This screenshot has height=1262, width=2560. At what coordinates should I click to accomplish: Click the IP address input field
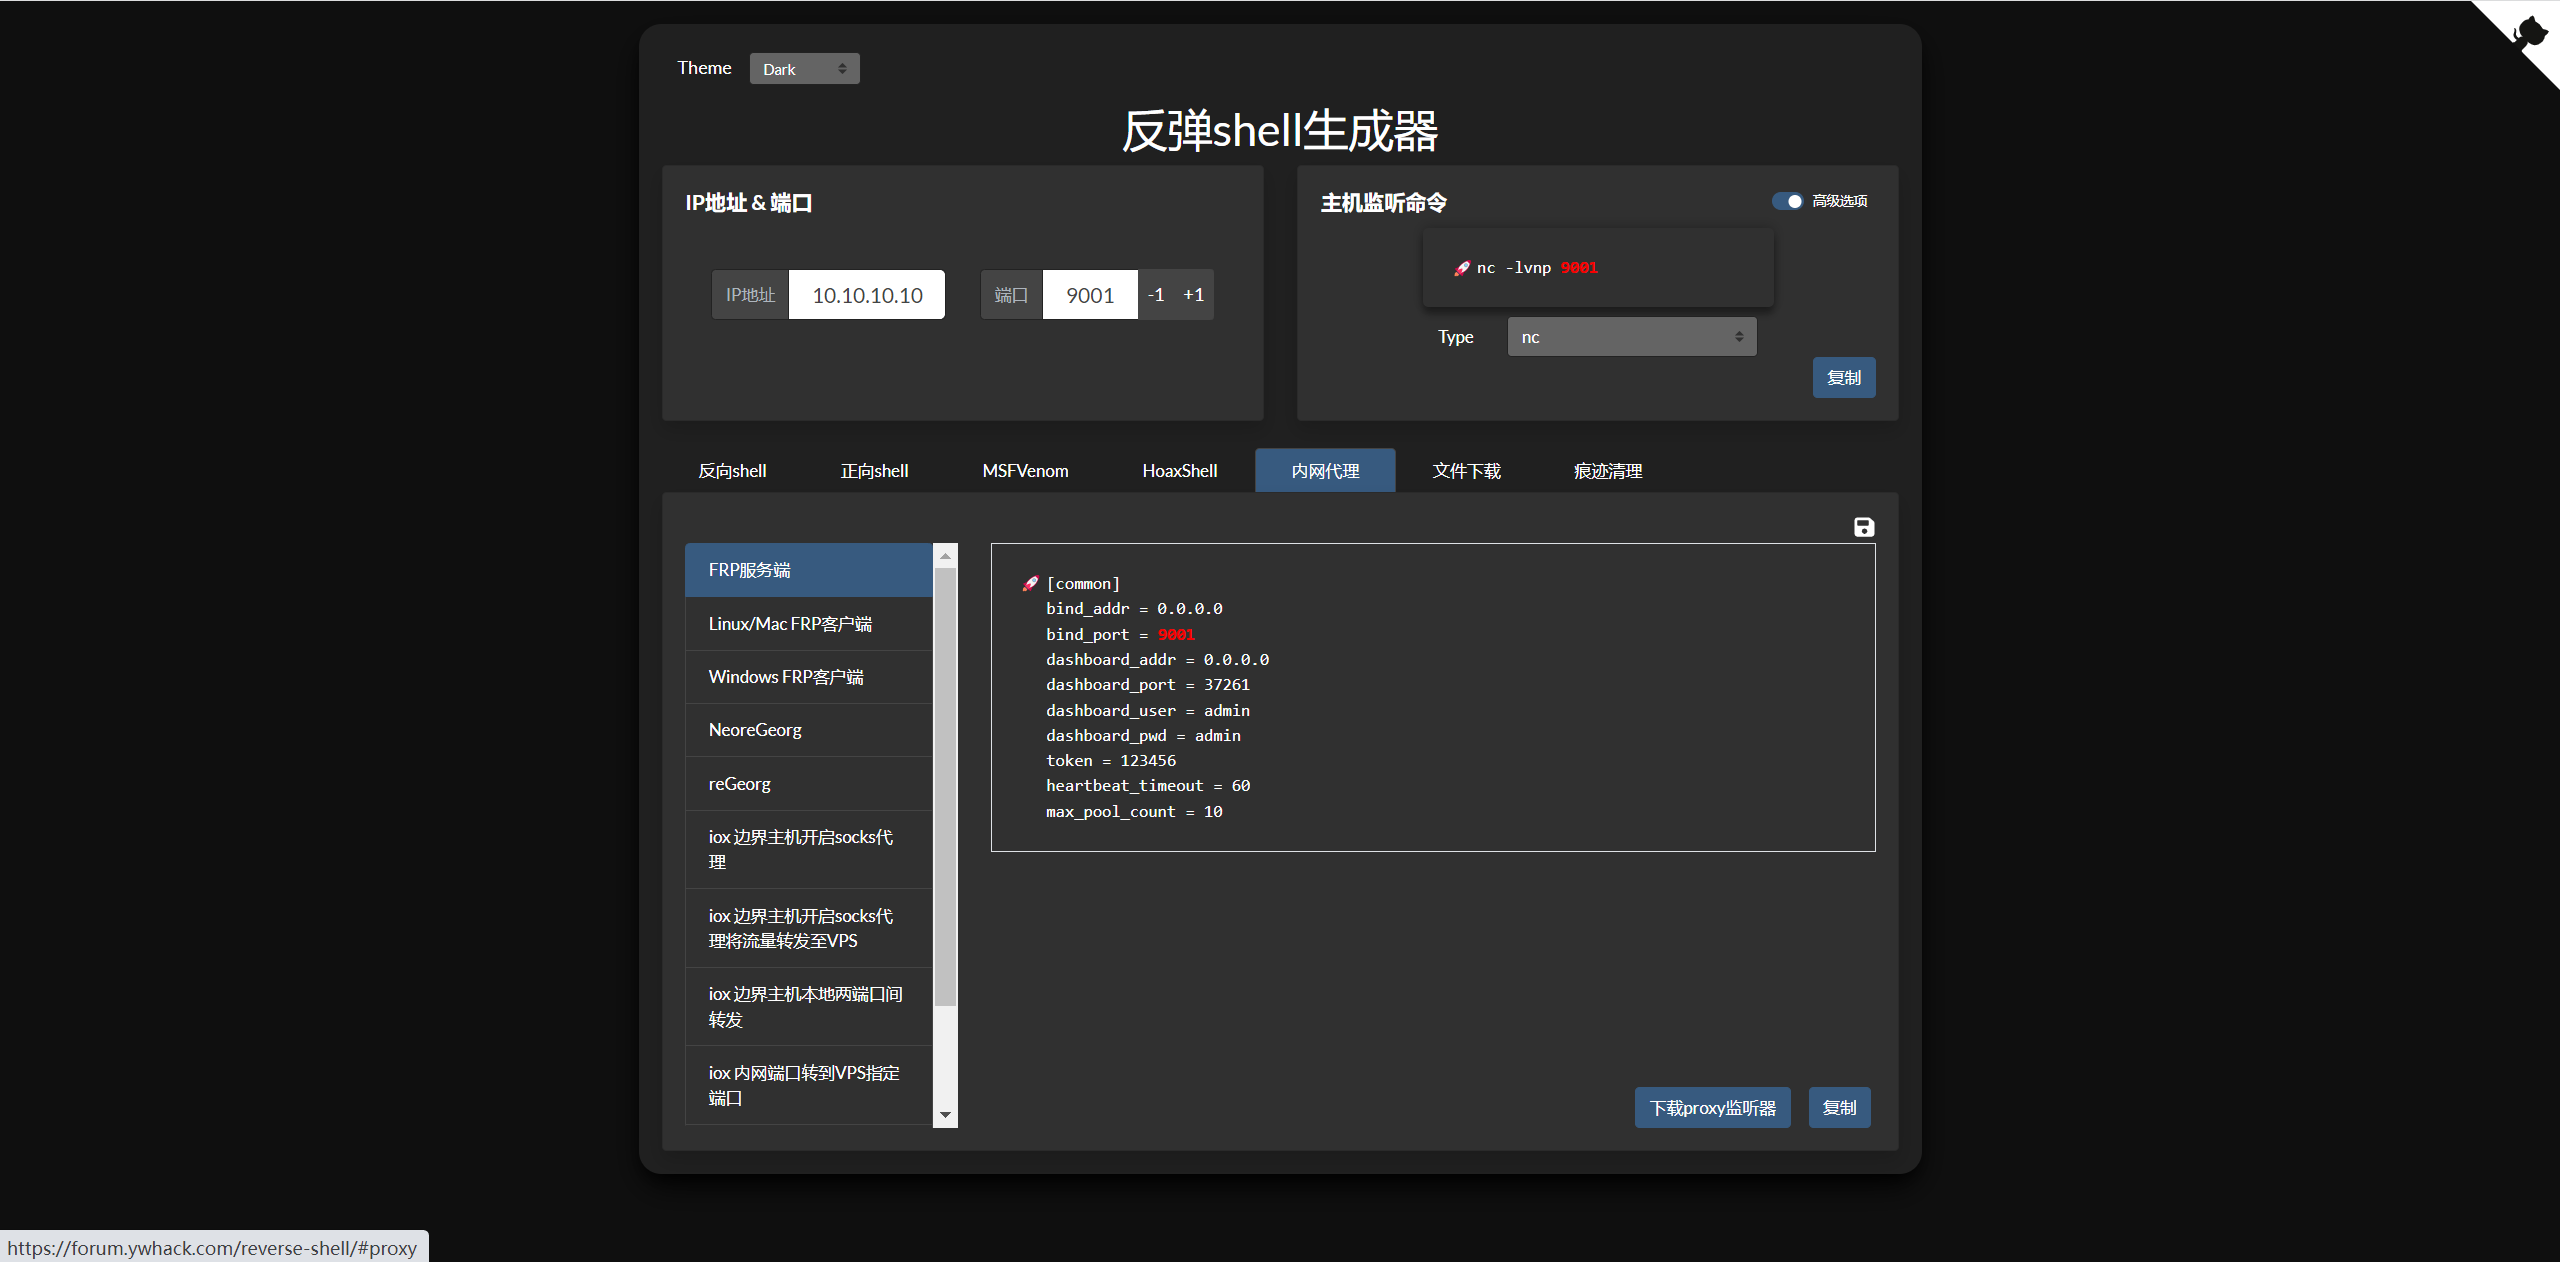click(866, 295)
